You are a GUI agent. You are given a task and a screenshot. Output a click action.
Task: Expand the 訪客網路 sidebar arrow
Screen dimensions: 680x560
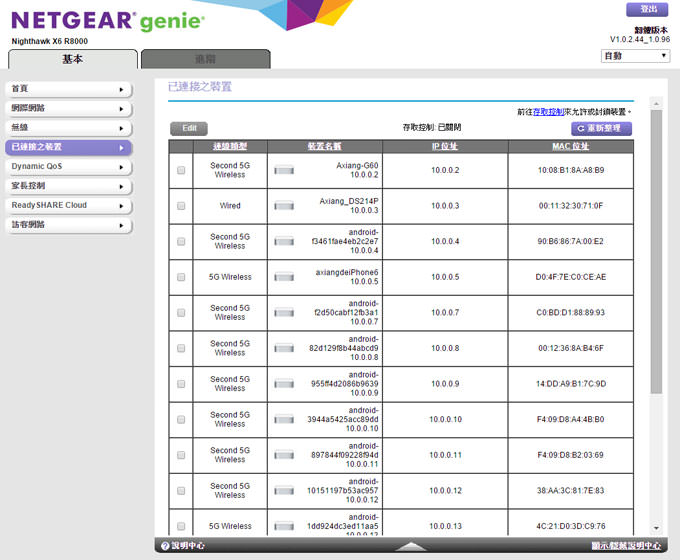coord(121,225)
